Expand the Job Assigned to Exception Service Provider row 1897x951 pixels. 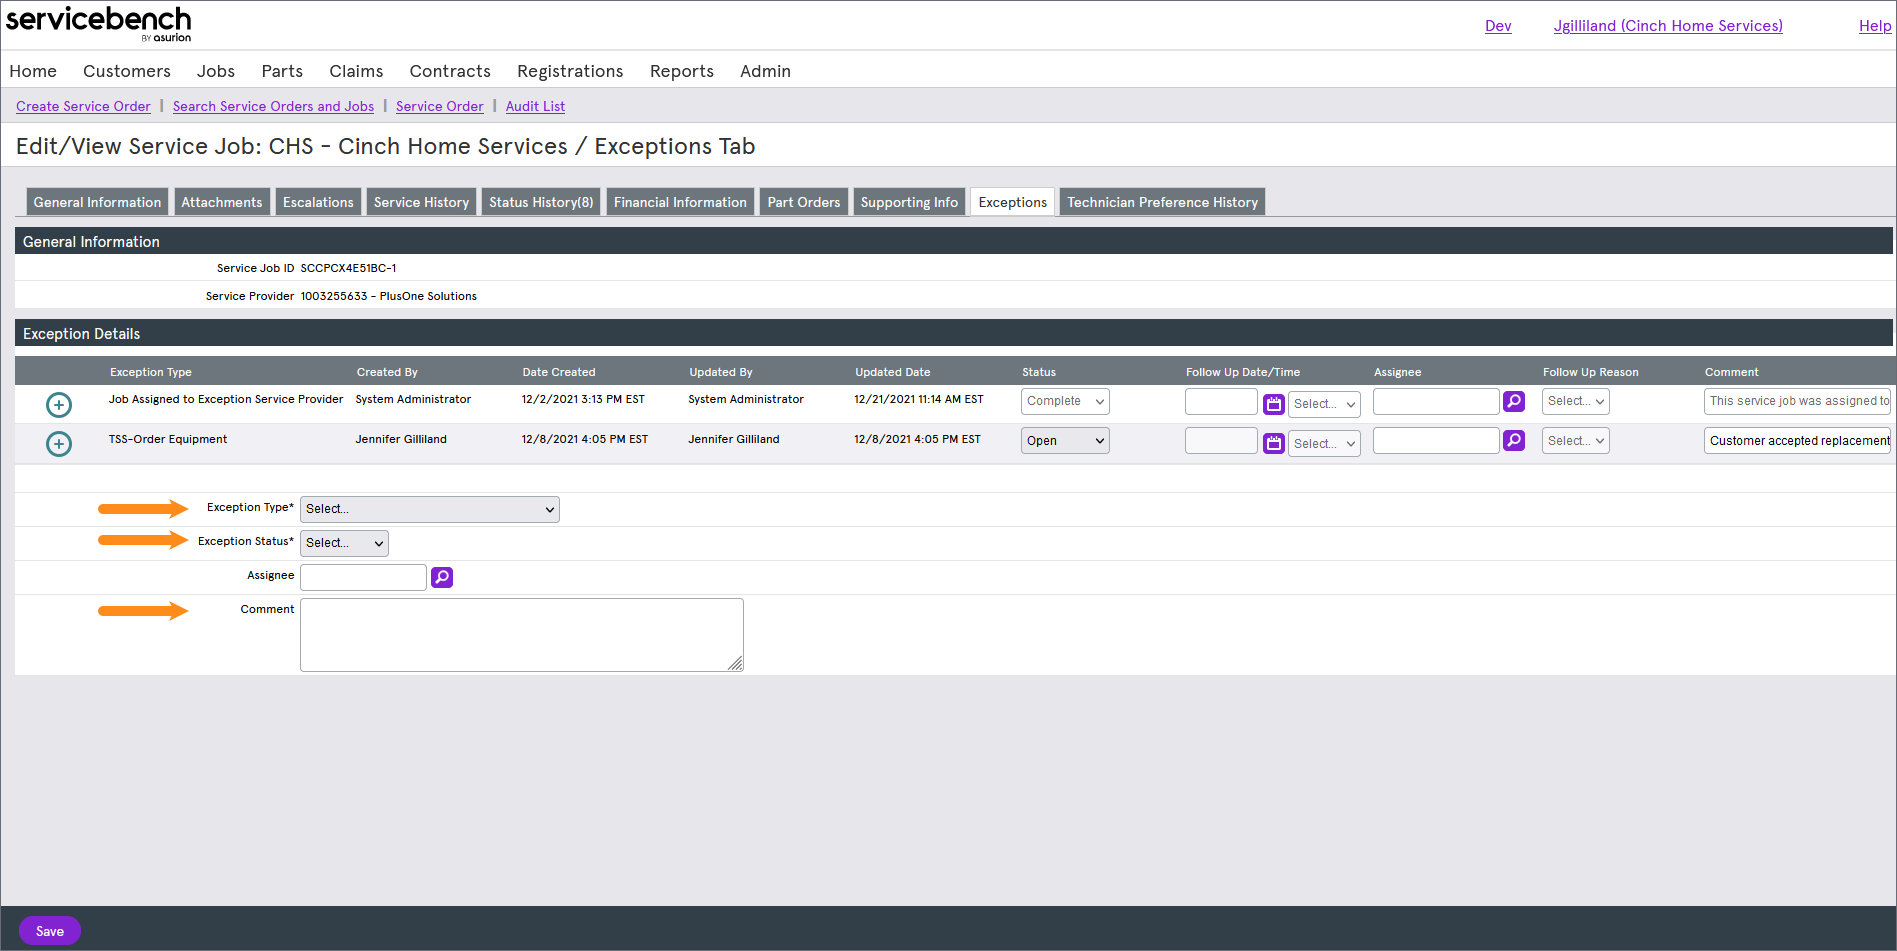coord(59,405)
